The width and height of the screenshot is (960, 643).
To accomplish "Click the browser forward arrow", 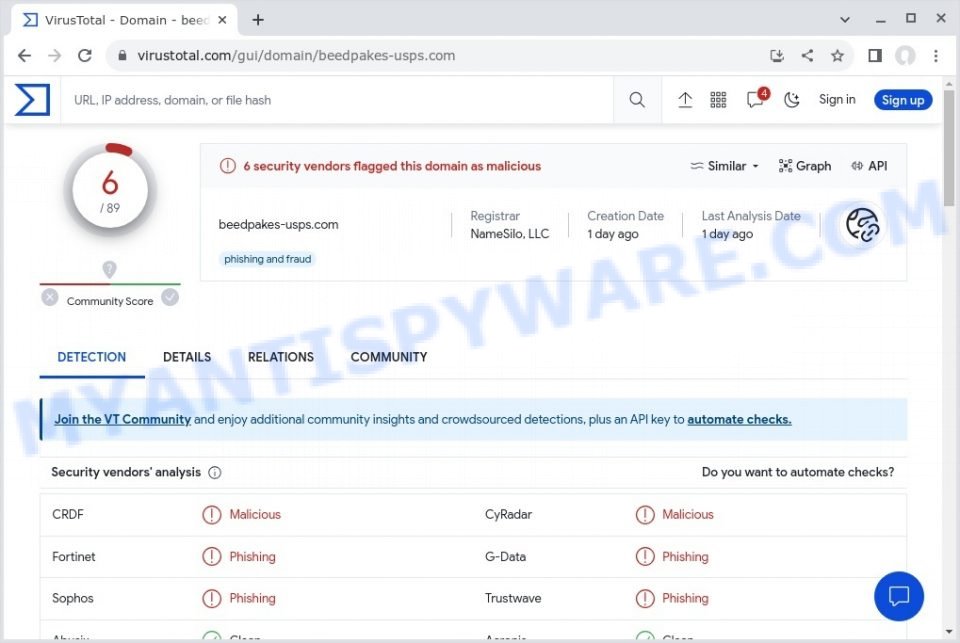I will click(54, 56).
